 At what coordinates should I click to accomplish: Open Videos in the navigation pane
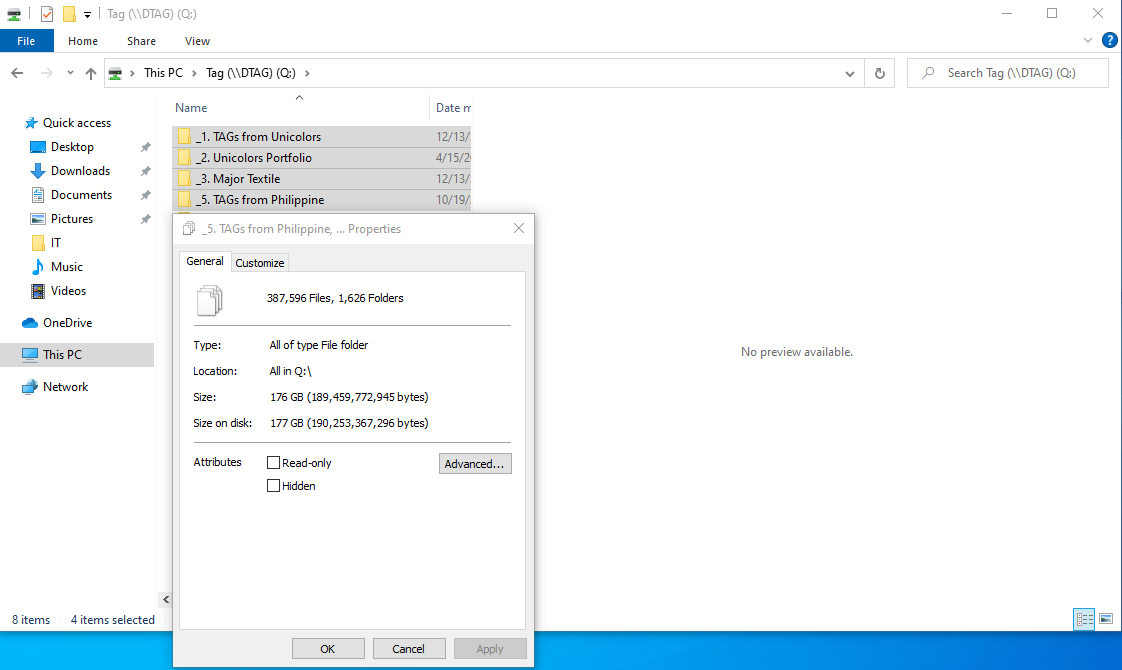point(68,291)
